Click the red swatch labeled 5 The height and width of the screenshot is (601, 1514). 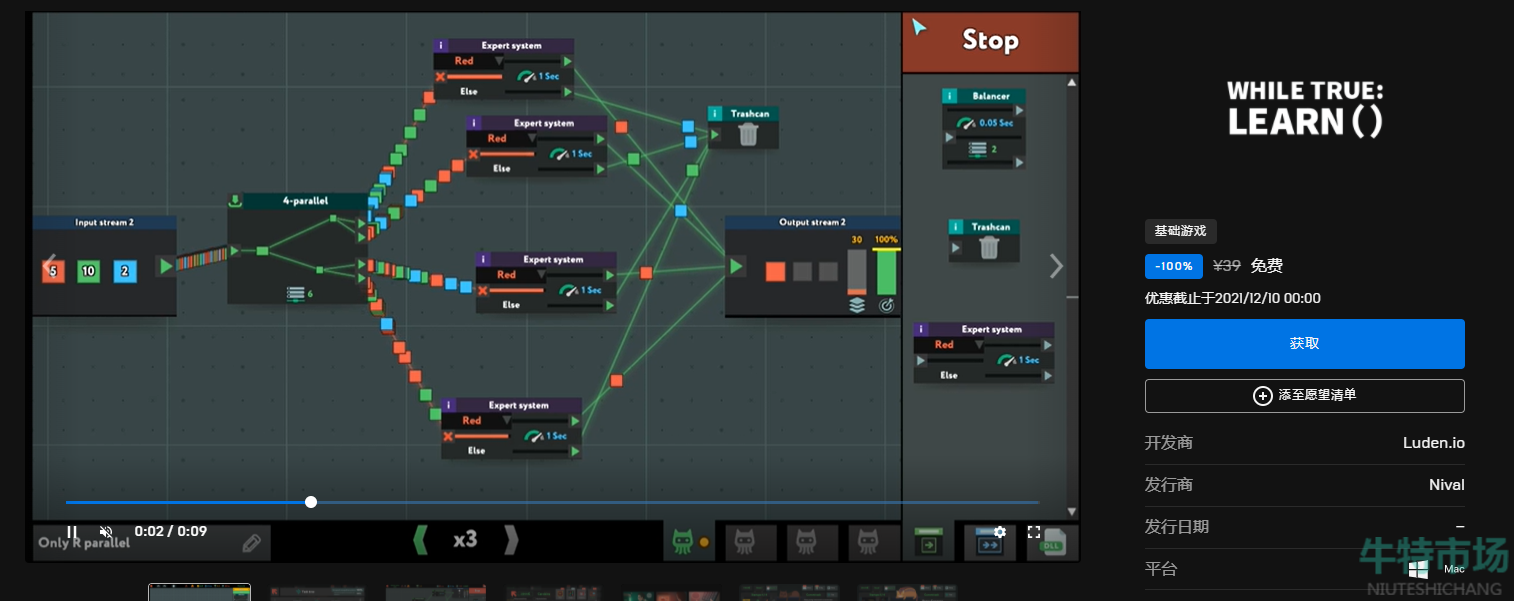[x=53, y=270]
